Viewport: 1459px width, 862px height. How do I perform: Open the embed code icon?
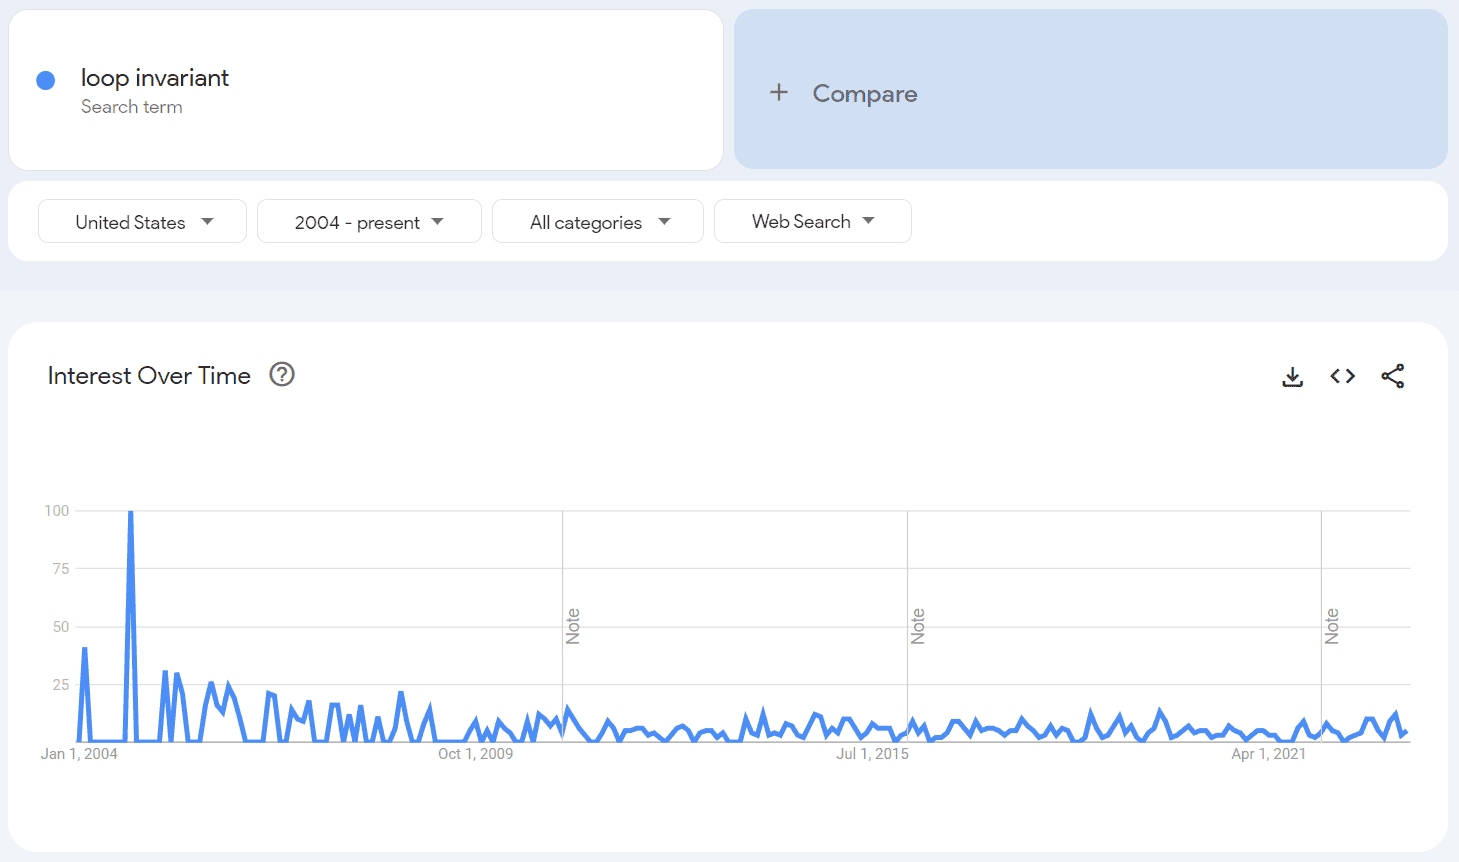click(x=1342, y=376)
